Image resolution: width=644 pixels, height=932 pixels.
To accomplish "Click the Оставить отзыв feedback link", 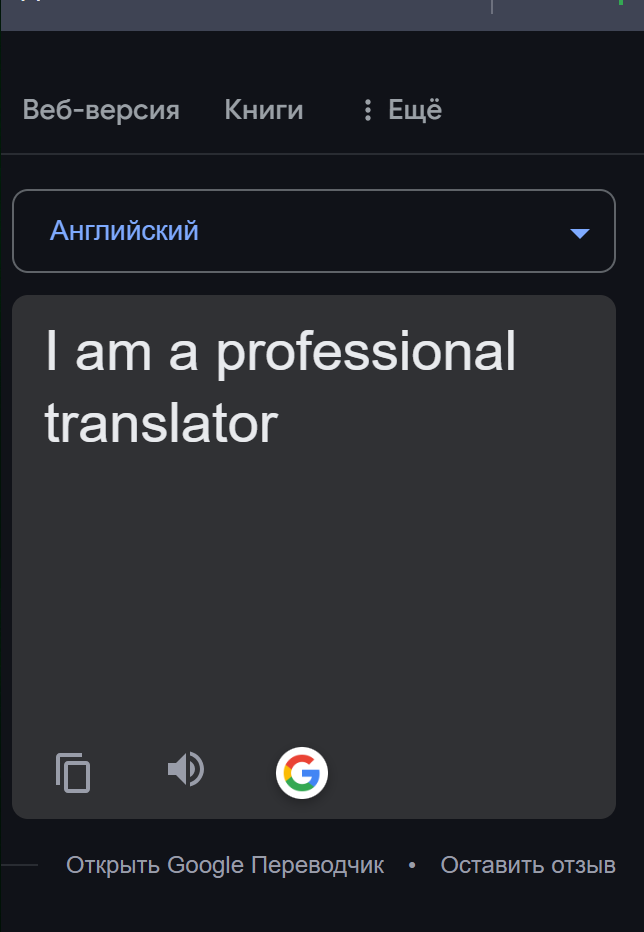I will (528, 865).
